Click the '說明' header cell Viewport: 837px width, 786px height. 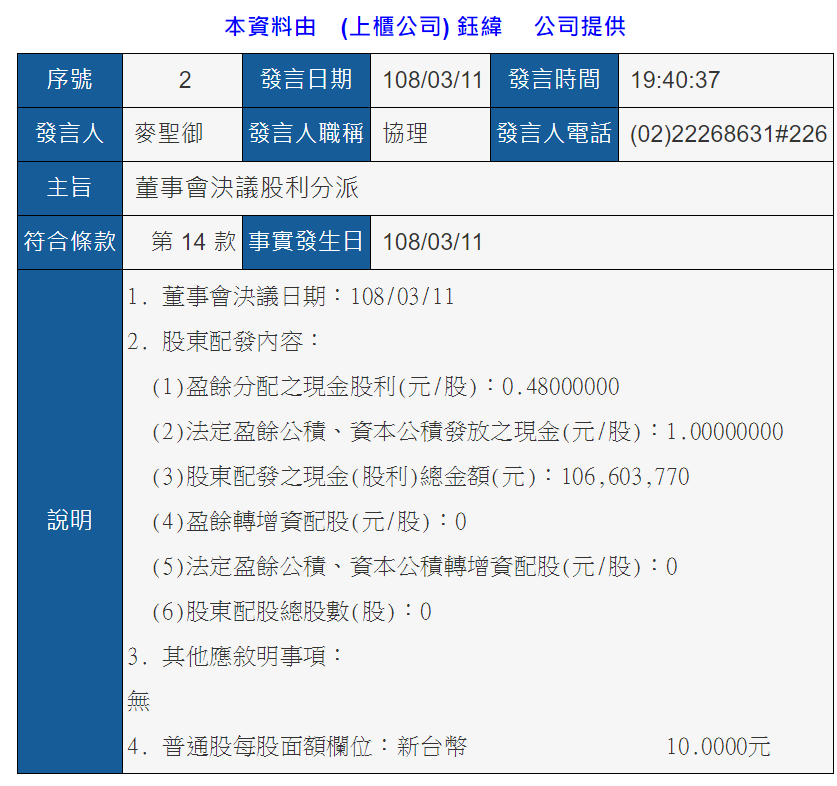click(70, 521)
